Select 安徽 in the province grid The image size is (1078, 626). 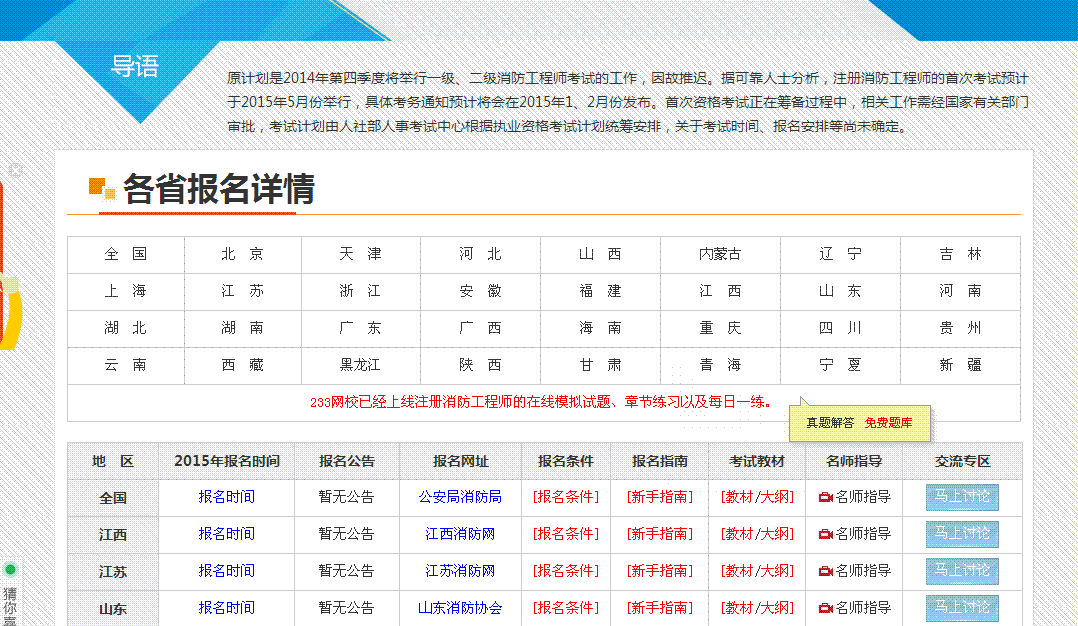[x=481, y=291]
